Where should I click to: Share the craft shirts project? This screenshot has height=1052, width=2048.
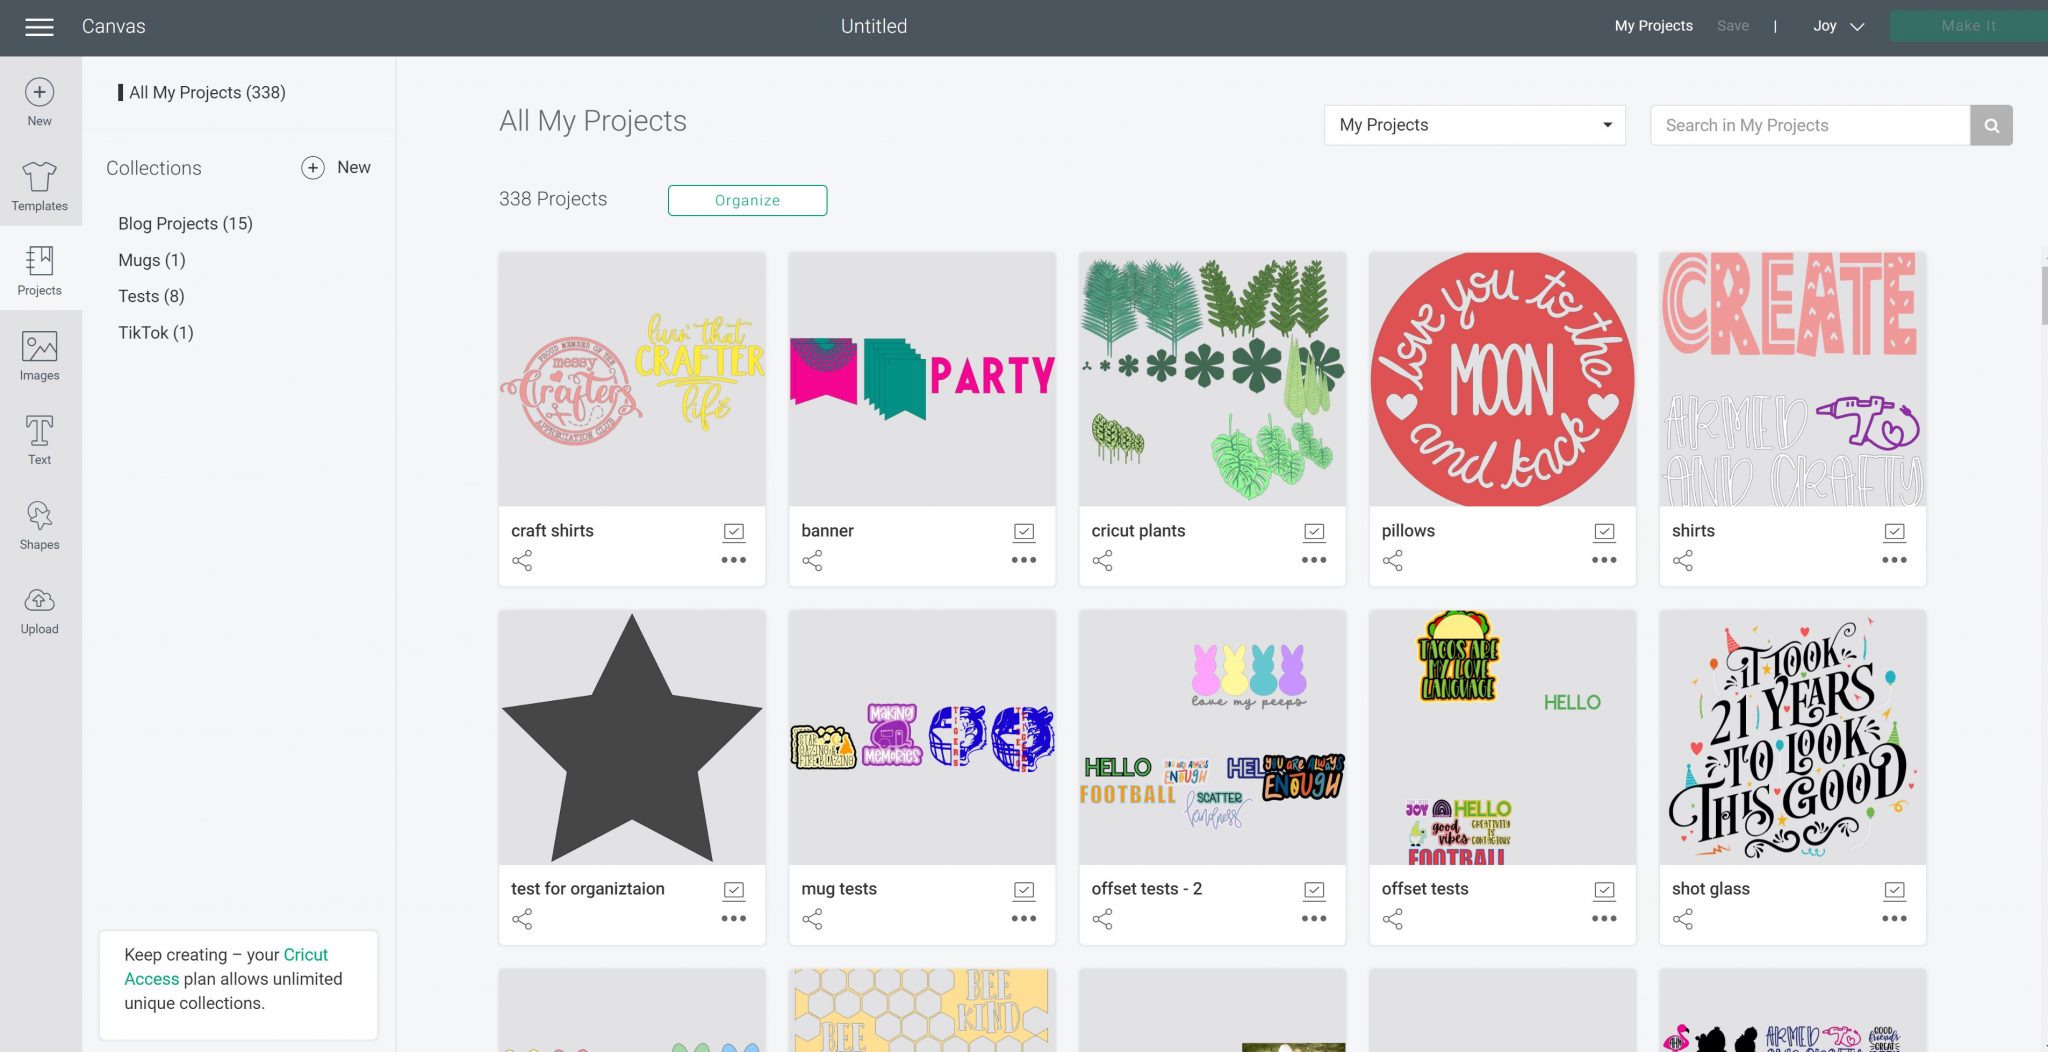tap(521, 561)
